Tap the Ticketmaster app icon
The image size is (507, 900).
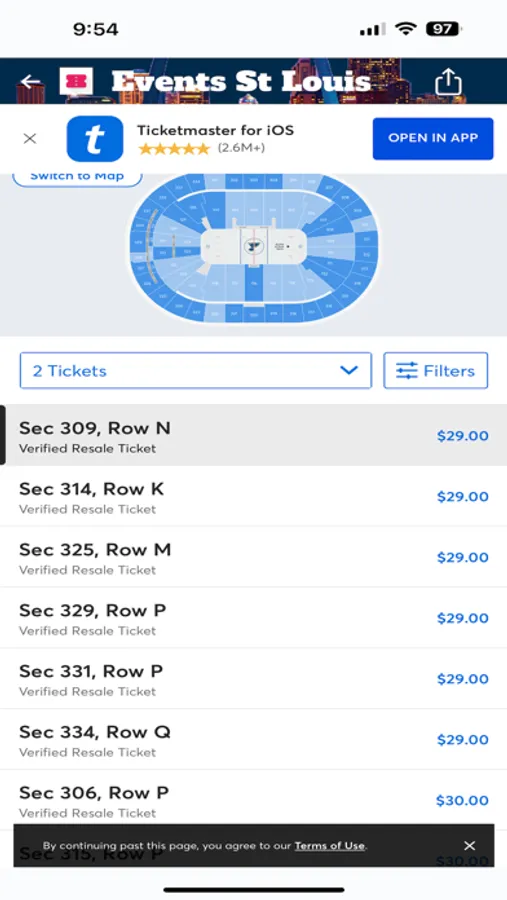95,138
